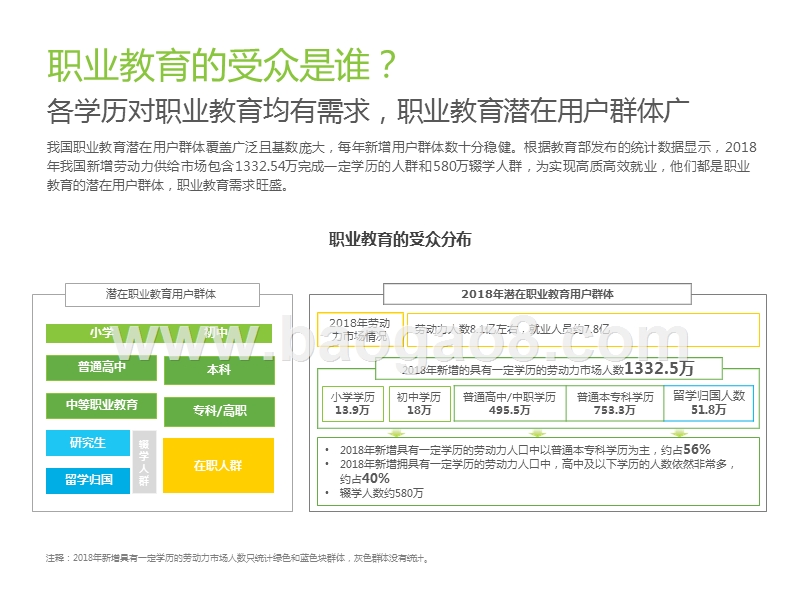Select the 留学归国人数 51.8万 cell
The height and width of the screenshot is (600, 800).
coord(709,403)
